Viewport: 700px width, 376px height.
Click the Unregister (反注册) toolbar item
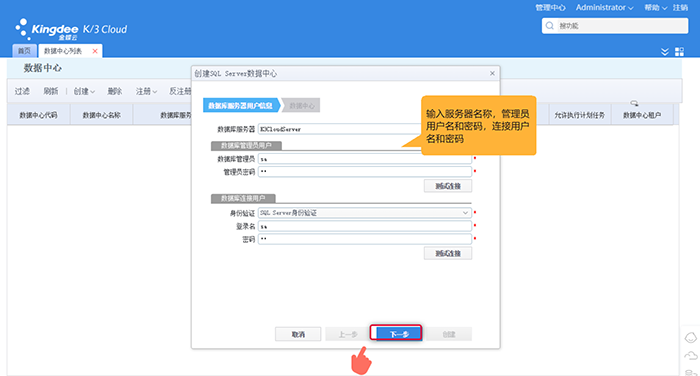pos(180,91)
